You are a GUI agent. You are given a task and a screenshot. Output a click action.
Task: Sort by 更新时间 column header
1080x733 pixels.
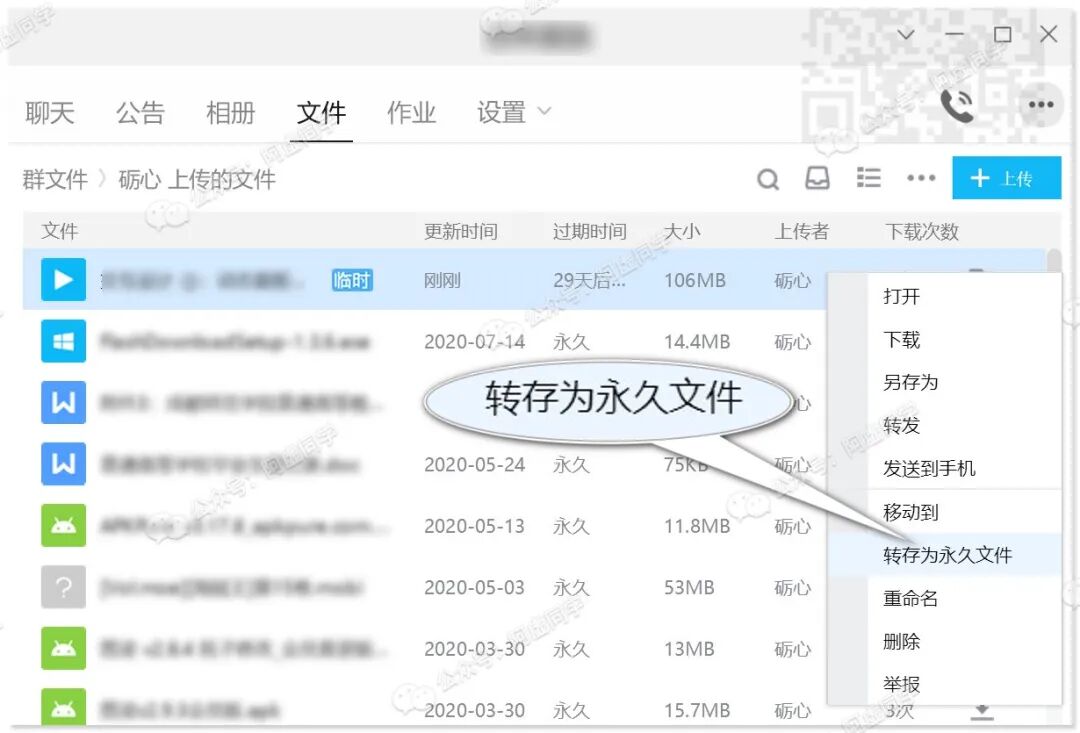[x=461, y=231]
